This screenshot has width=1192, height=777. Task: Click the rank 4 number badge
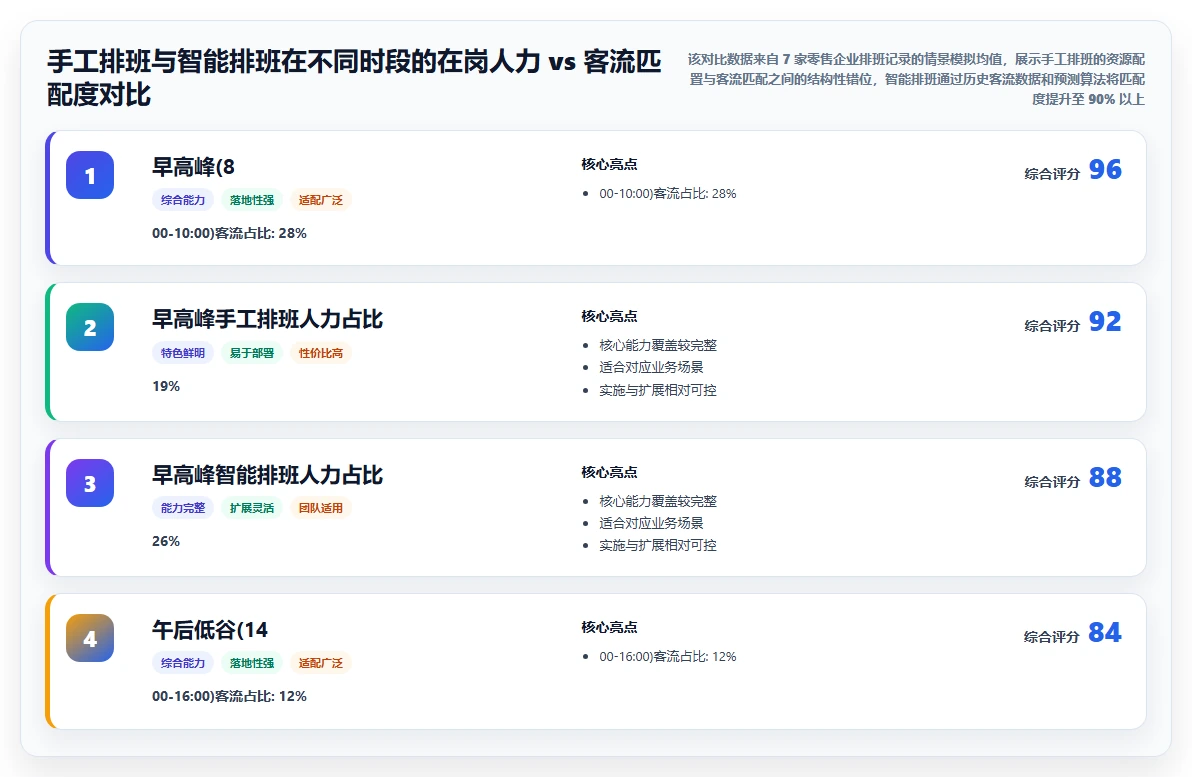(x=90, y=638)
